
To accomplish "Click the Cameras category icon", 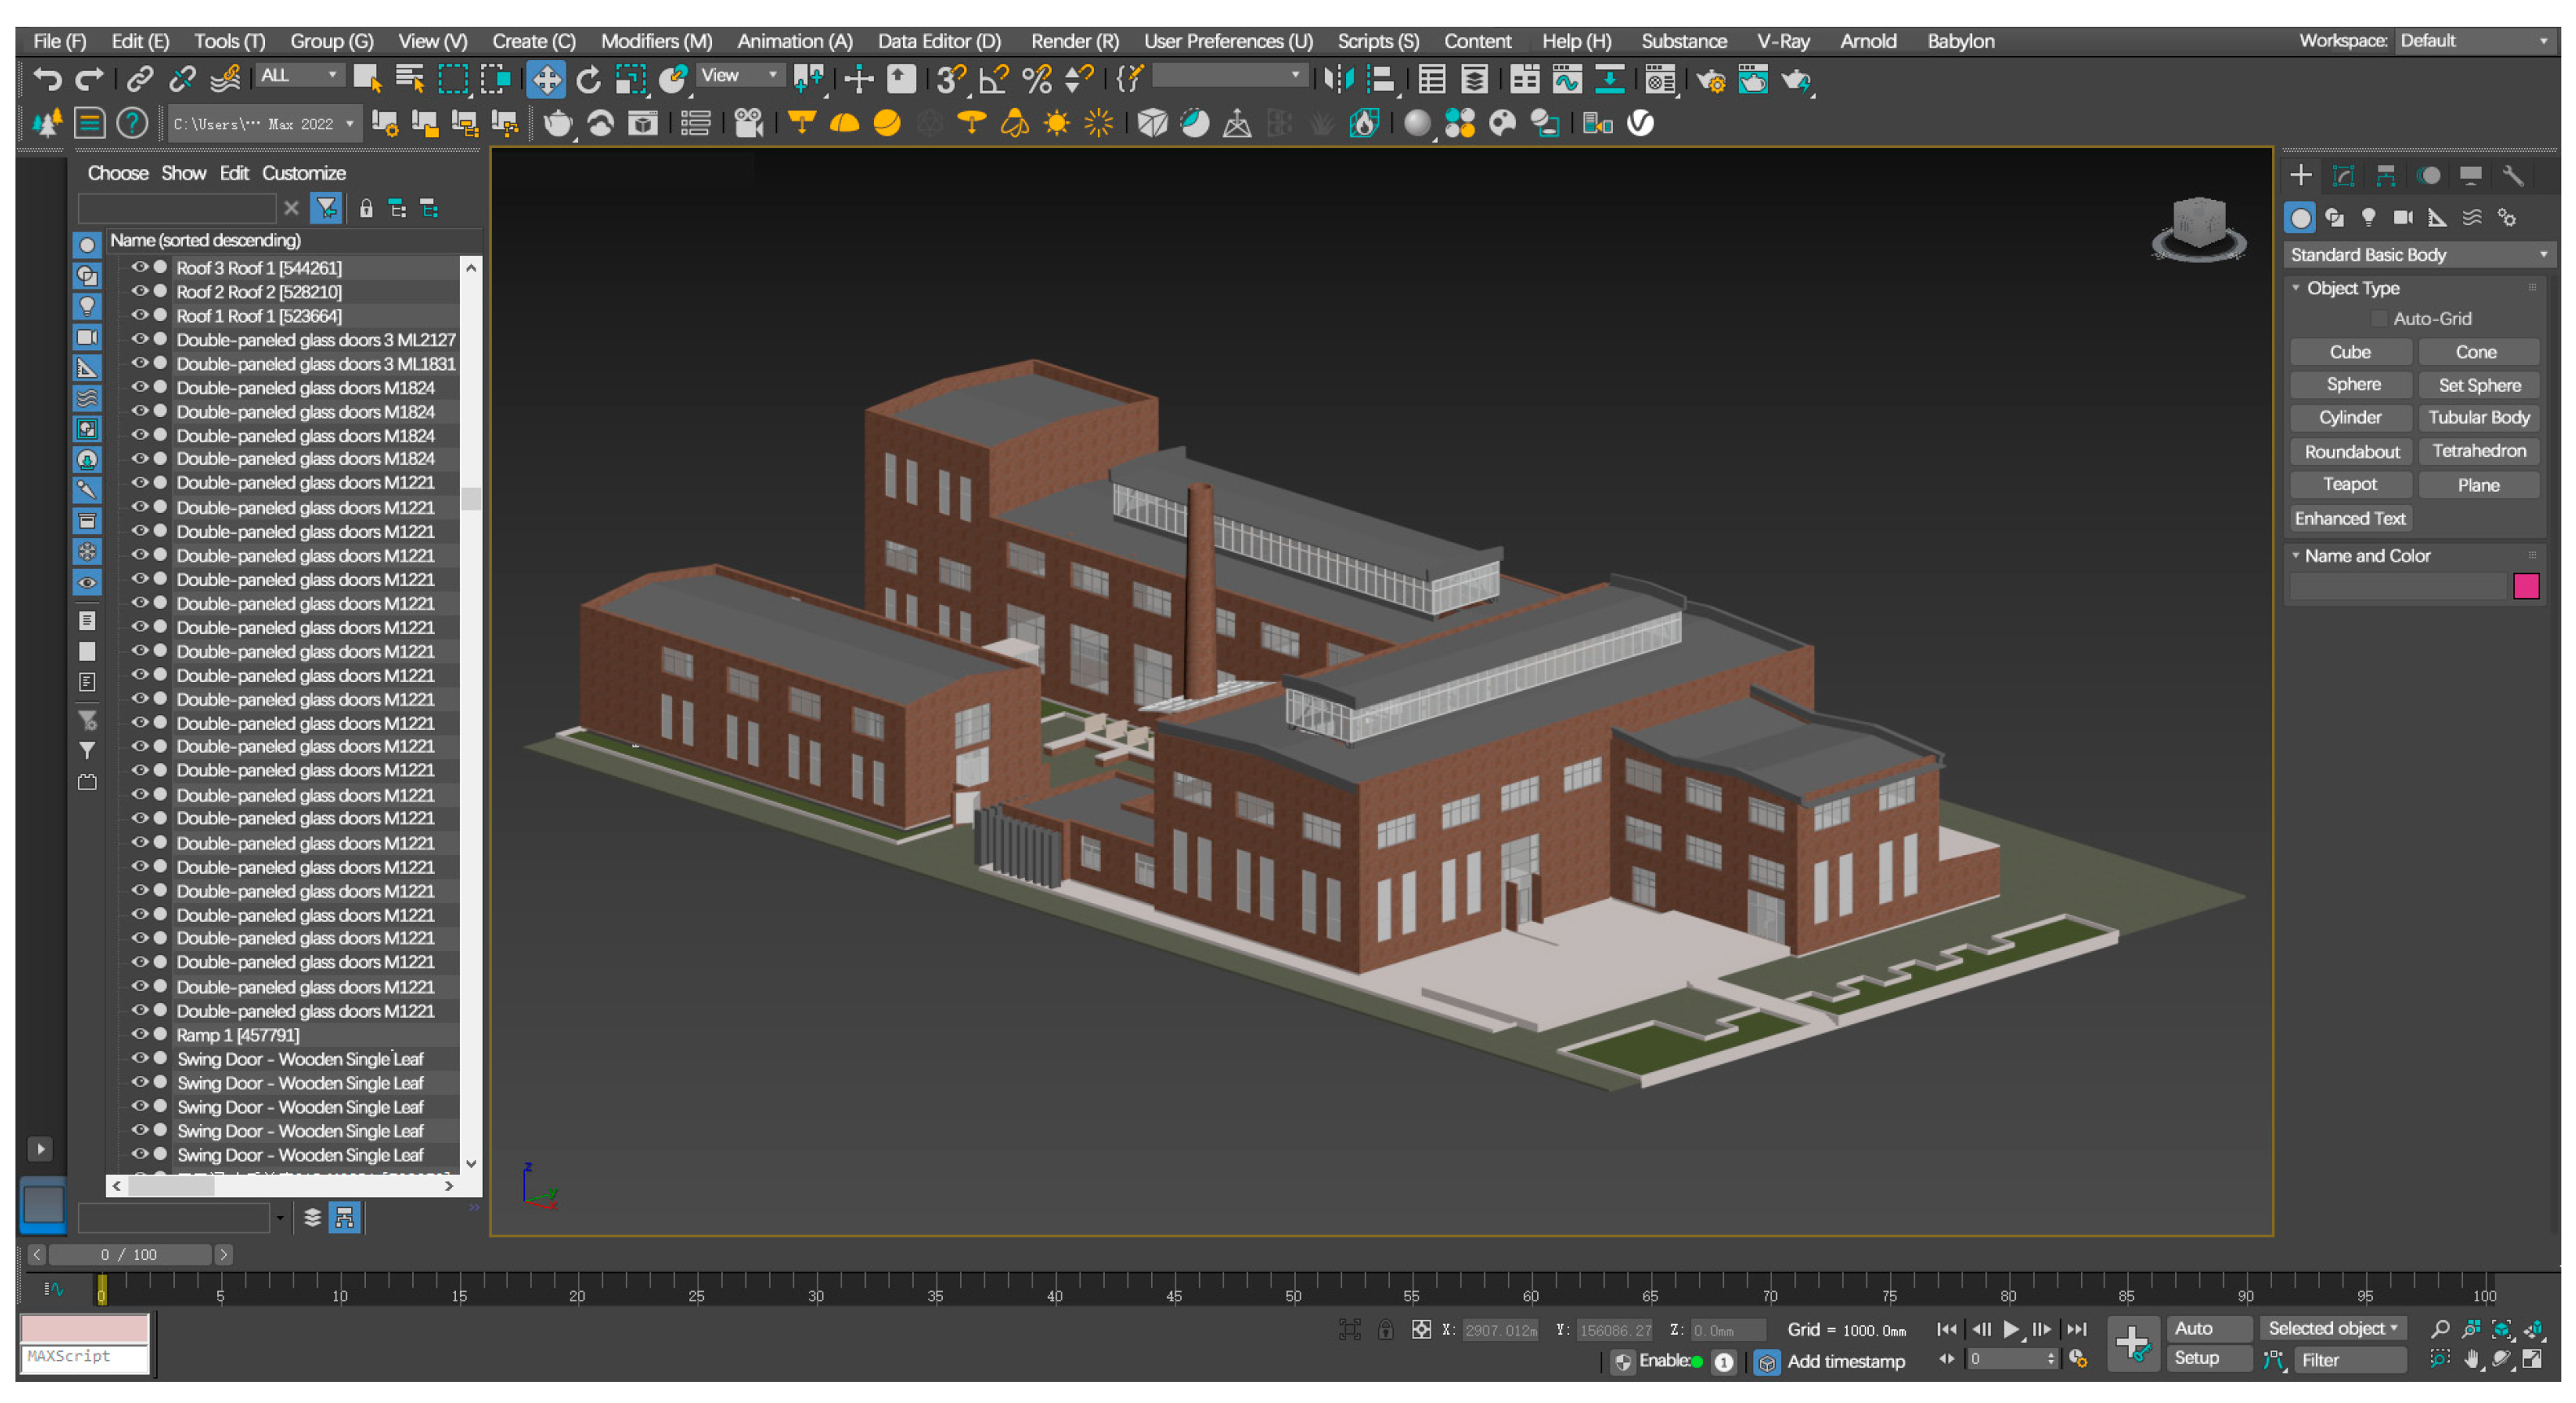I will click(2402, 217).
